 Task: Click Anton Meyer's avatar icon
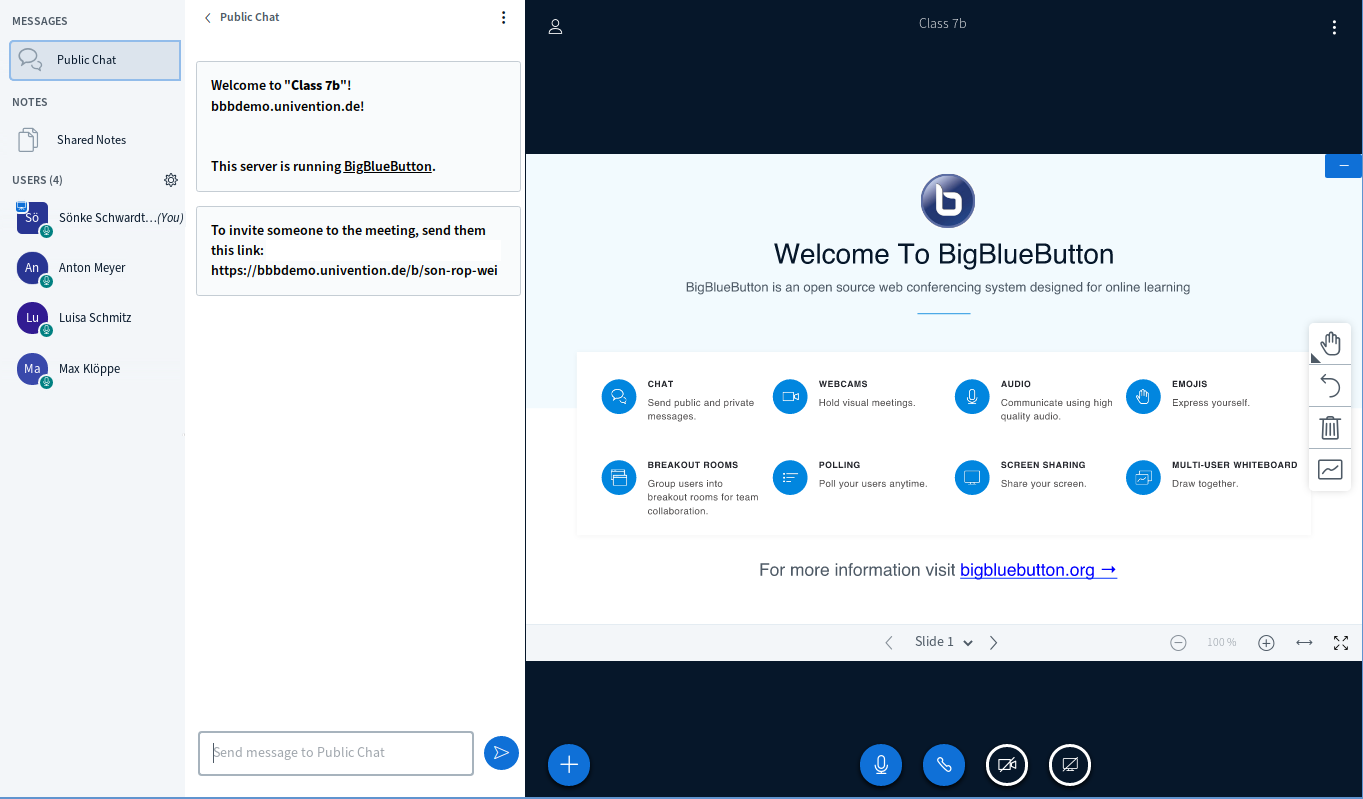(32, 268)
